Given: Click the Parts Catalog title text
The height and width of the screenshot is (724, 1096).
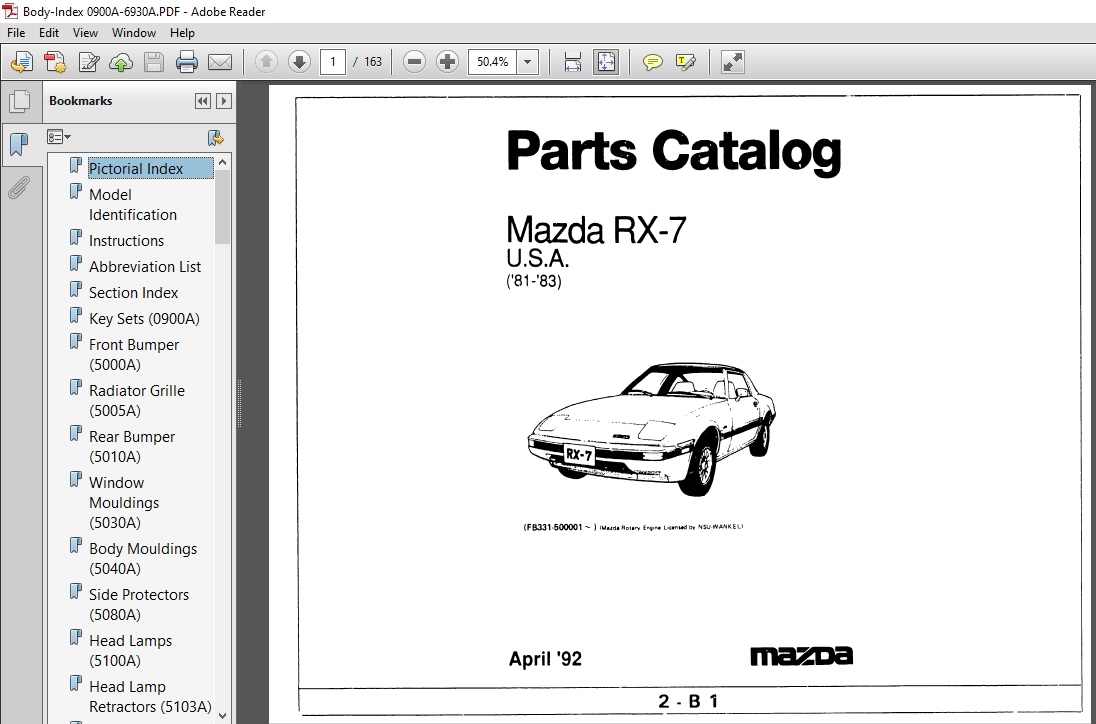Looking at the screenshot, I should (674, 151).
